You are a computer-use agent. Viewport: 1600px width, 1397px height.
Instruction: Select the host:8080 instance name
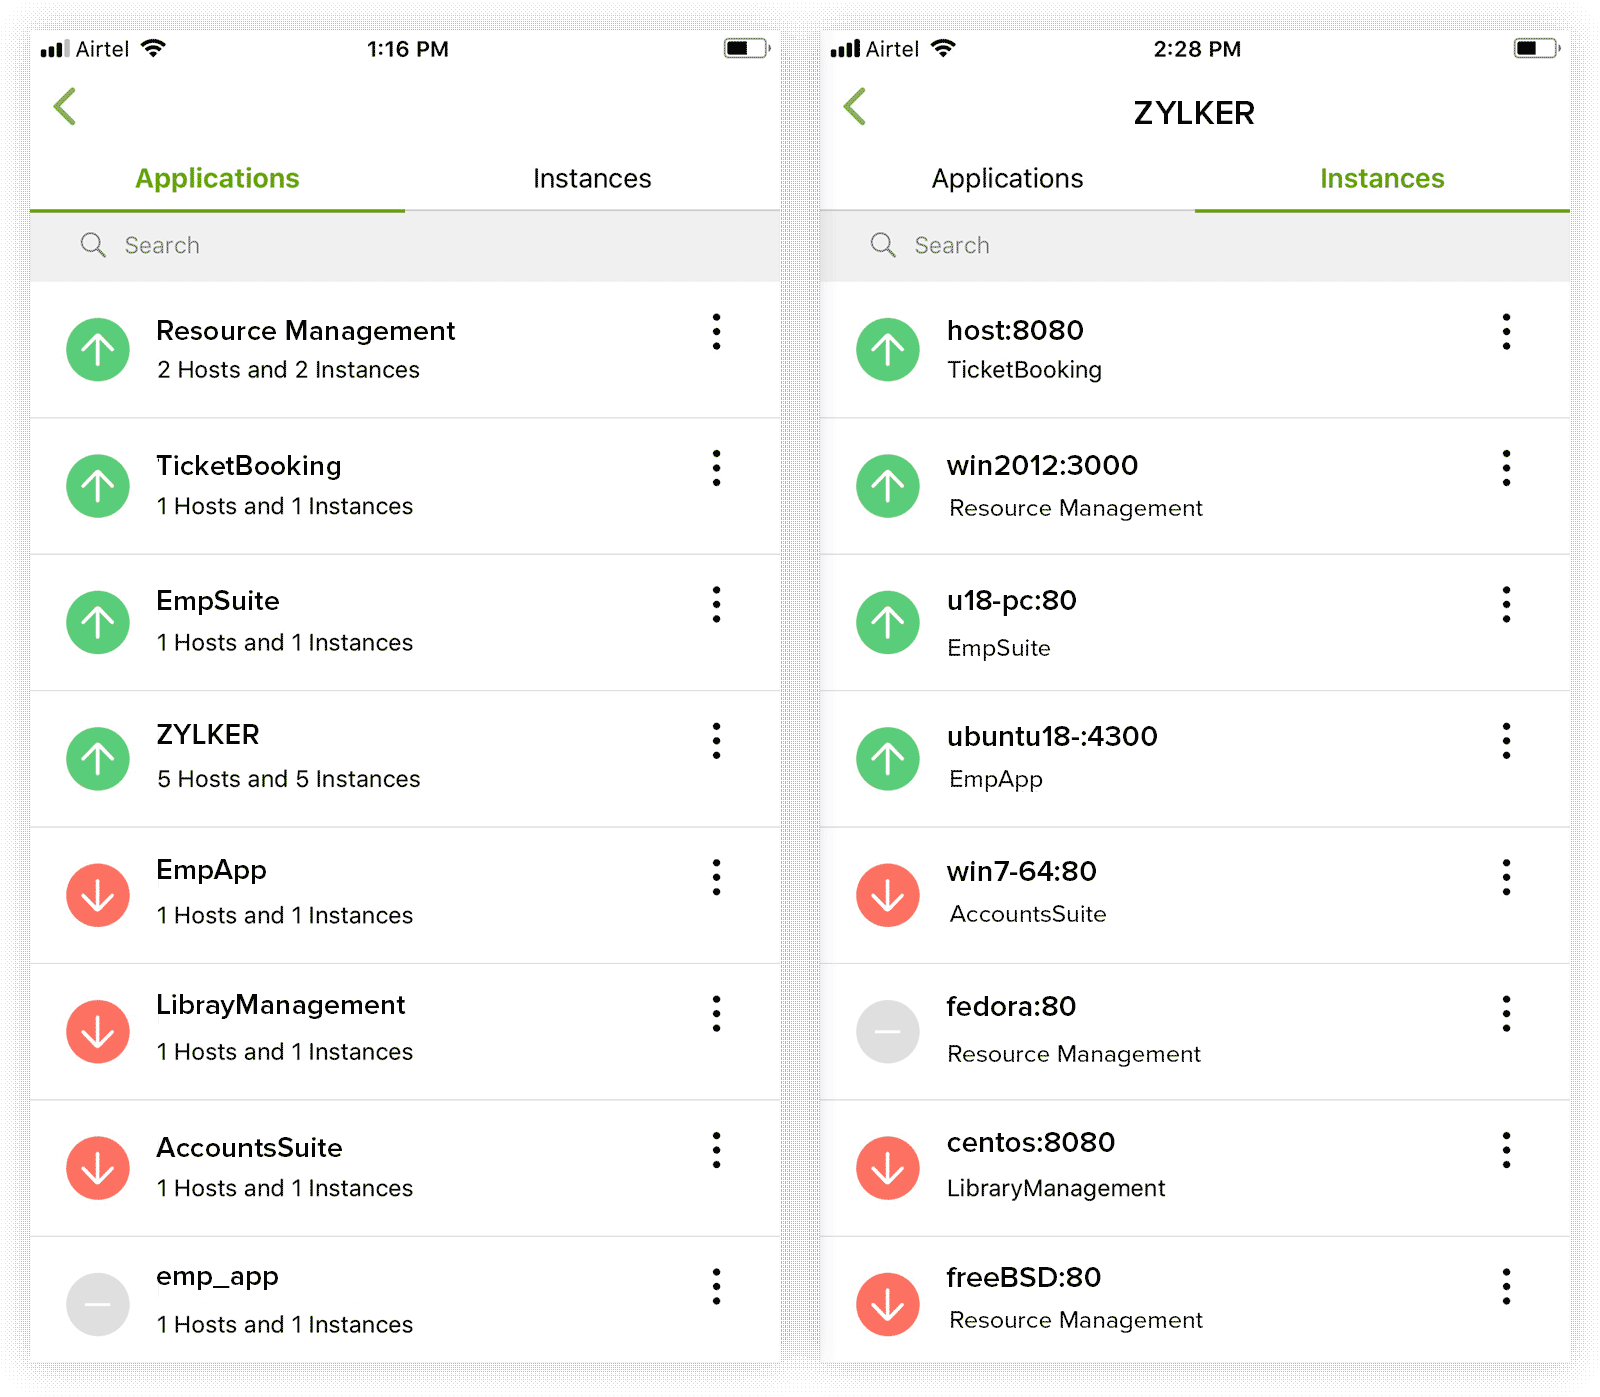[x=1015, y=330]
